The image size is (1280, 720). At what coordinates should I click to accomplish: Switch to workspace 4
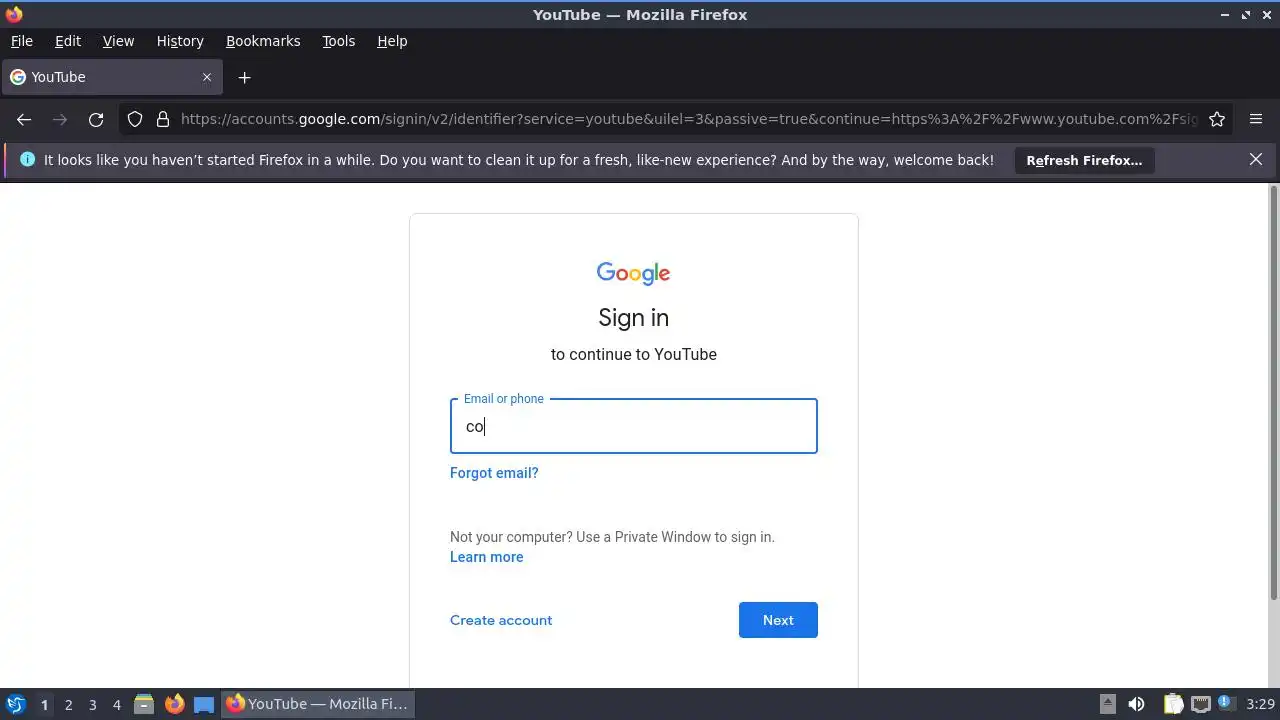tap(116, 704)
